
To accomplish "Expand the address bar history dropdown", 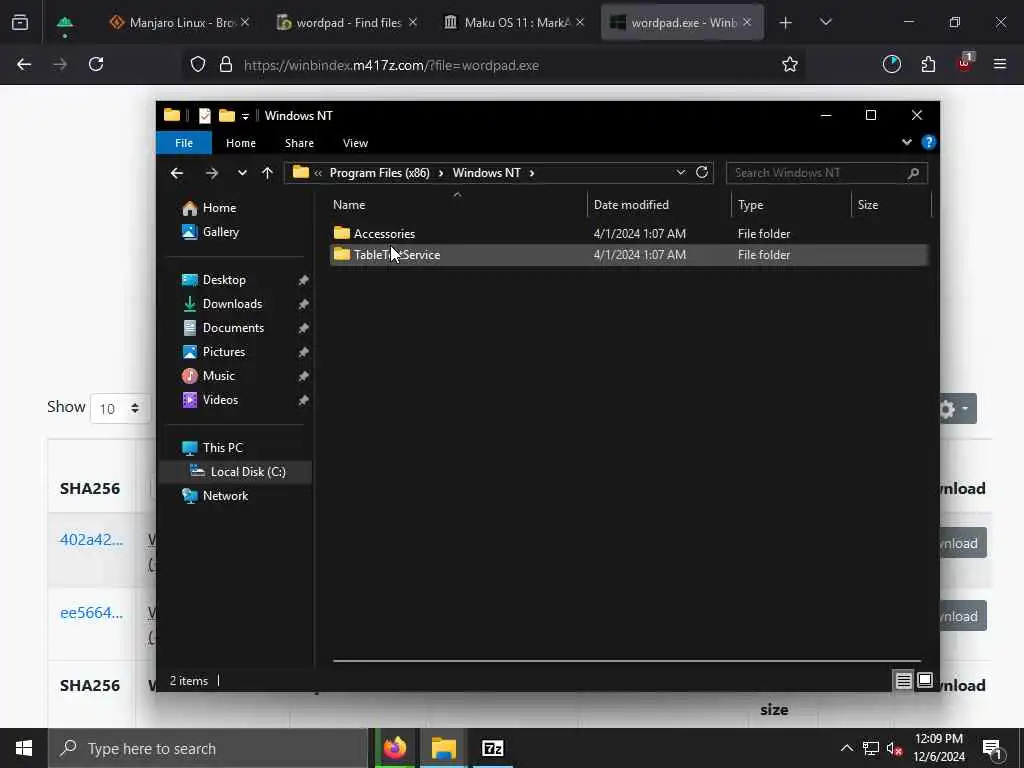I will [x=680, y=172].
